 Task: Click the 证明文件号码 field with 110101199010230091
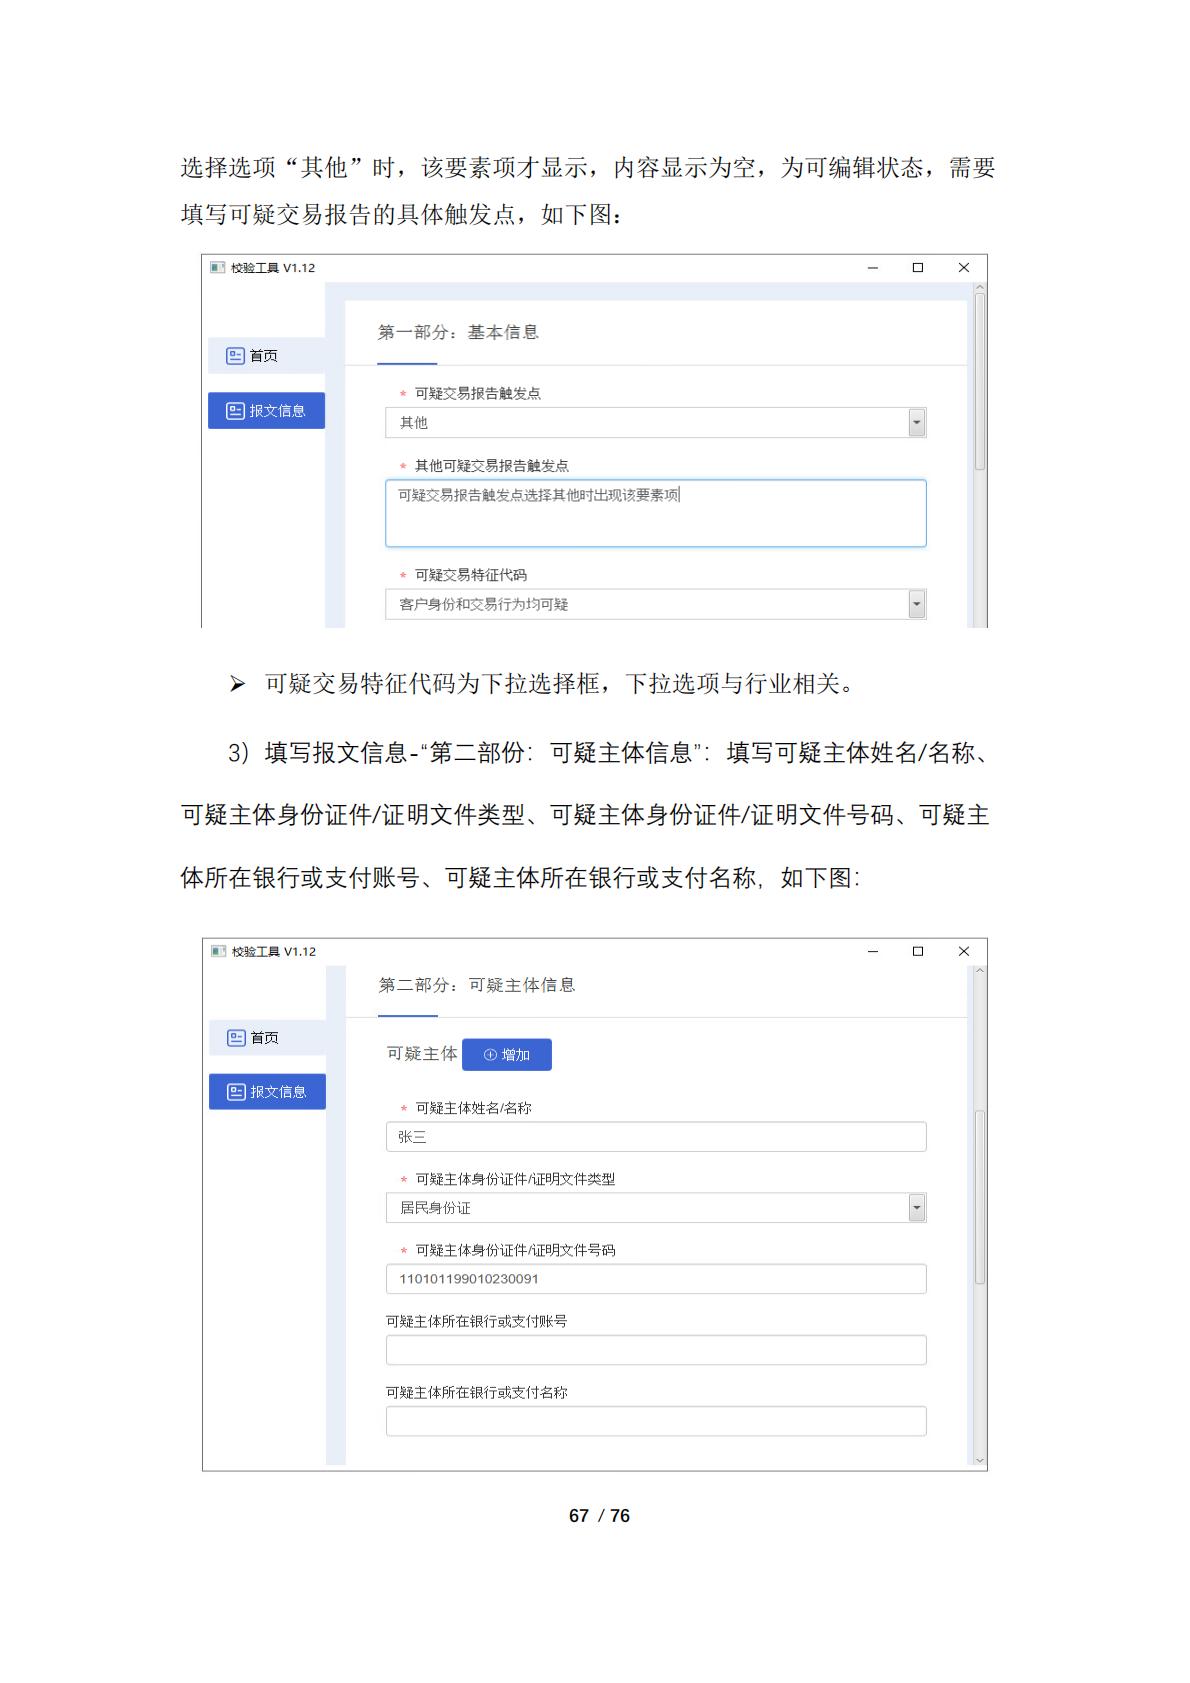655,1279
